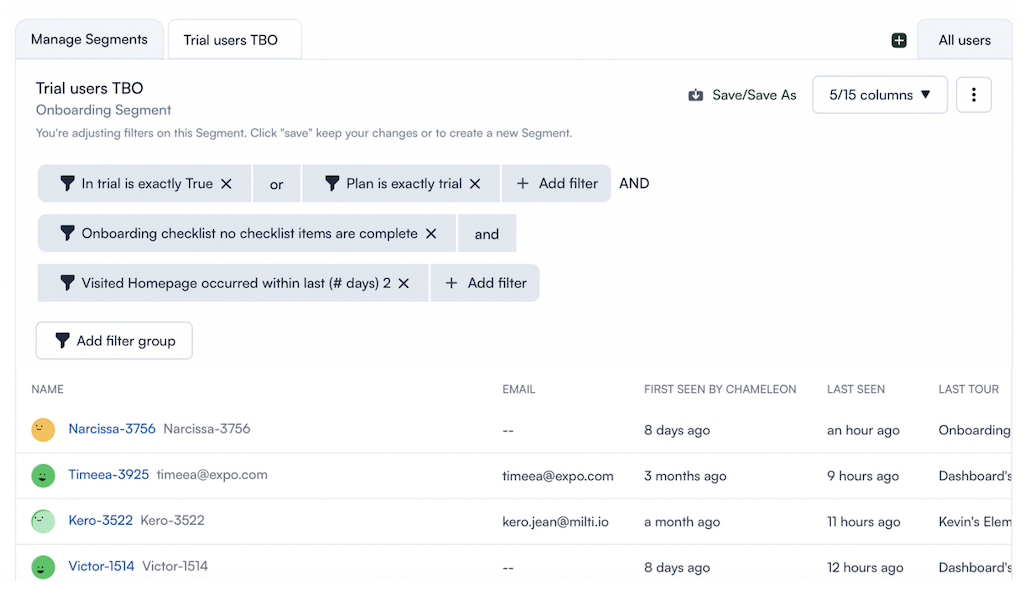Click the Save/Save As icon

[x=696, y=95]
